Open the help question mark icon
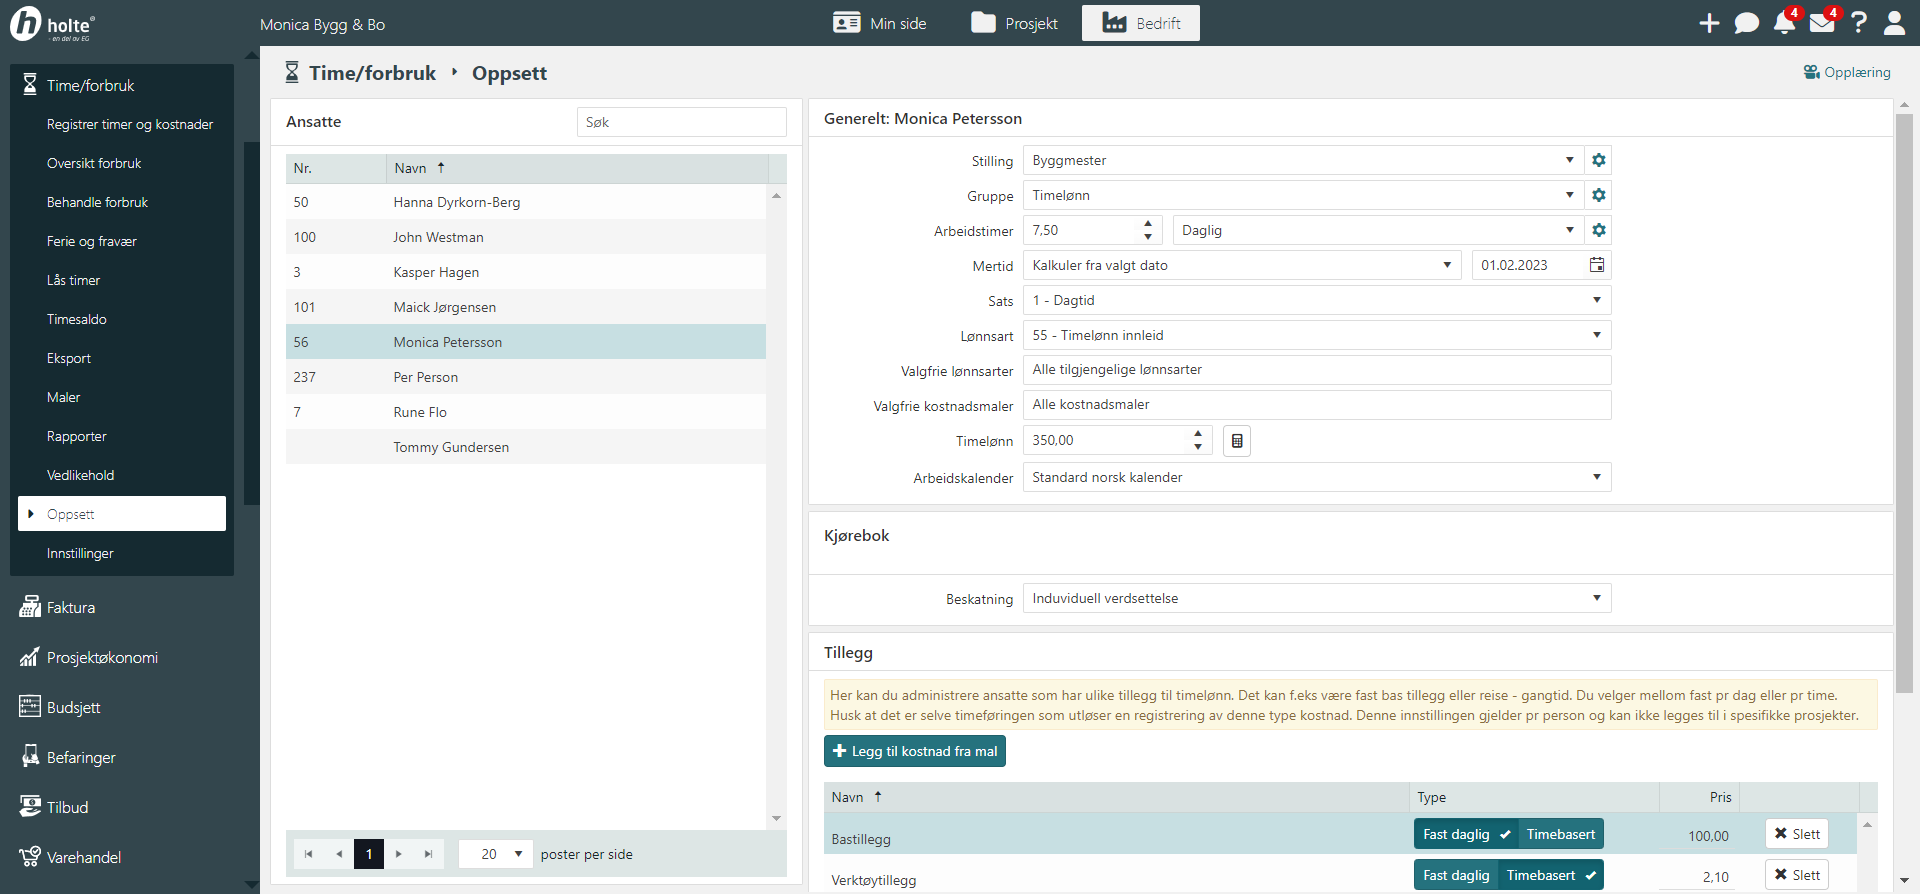 (1858, 23)
